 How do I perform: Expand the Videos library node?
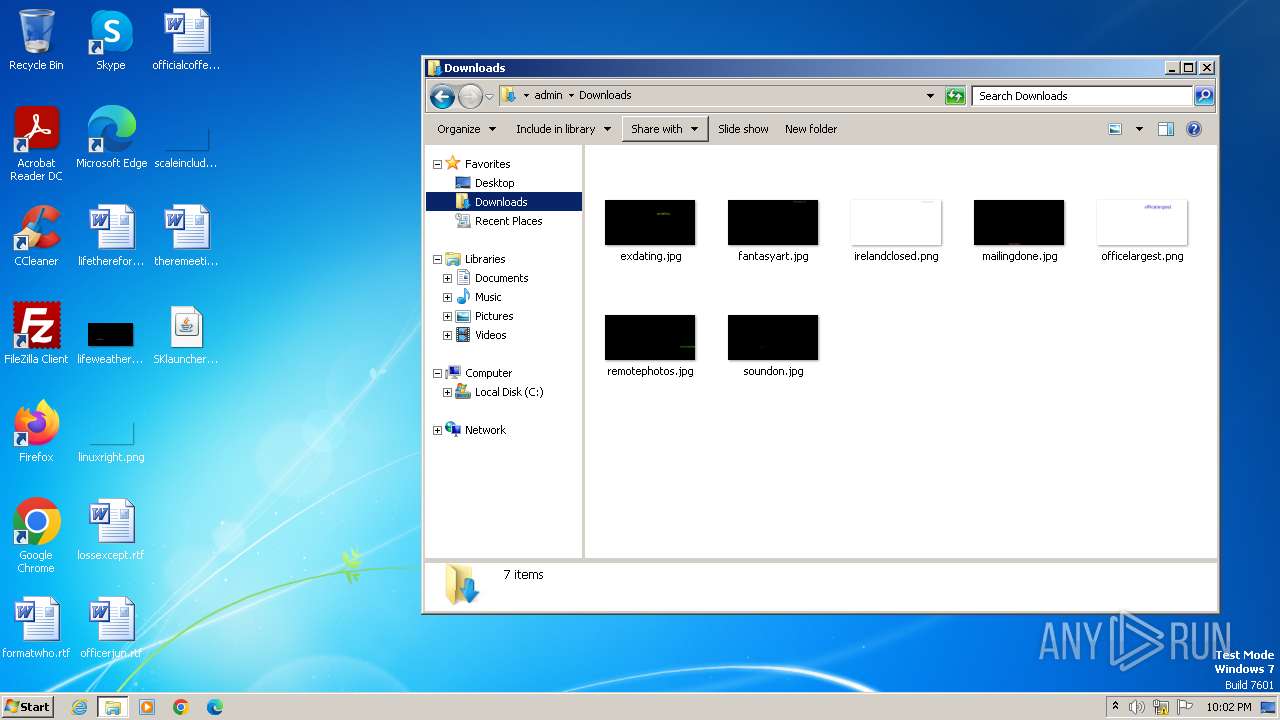click(447, 335)
